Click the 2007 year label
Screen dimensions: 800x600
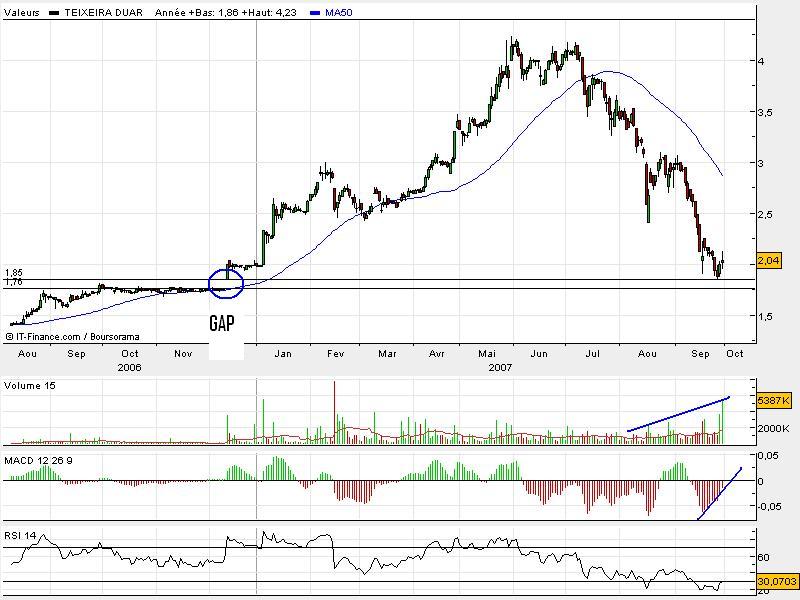click(x=500, y=367)
